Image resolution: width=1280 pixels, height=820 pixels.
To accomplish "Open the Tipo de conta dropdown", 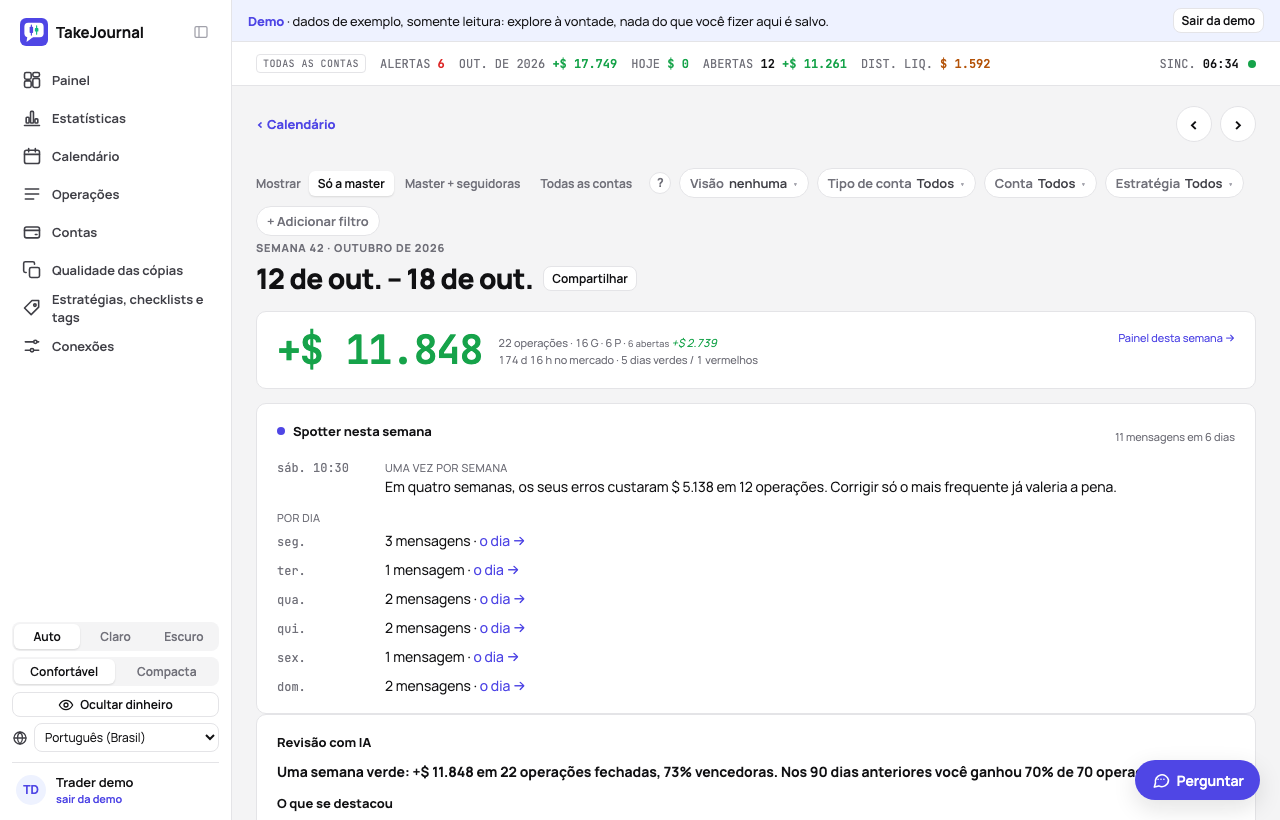I will 896,183.
